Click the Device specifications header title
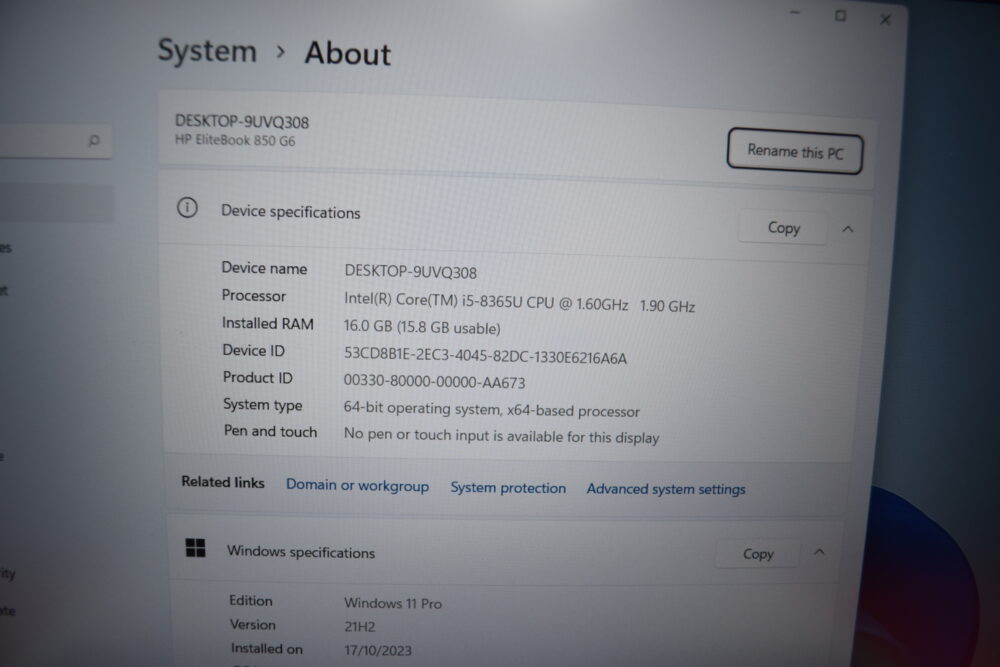Screen dimensions: 1000x667 [291, 212]
